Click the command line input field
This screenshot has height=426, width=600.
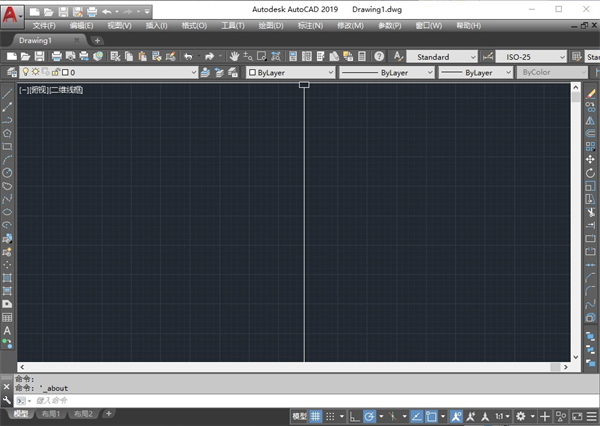(200, 400)
